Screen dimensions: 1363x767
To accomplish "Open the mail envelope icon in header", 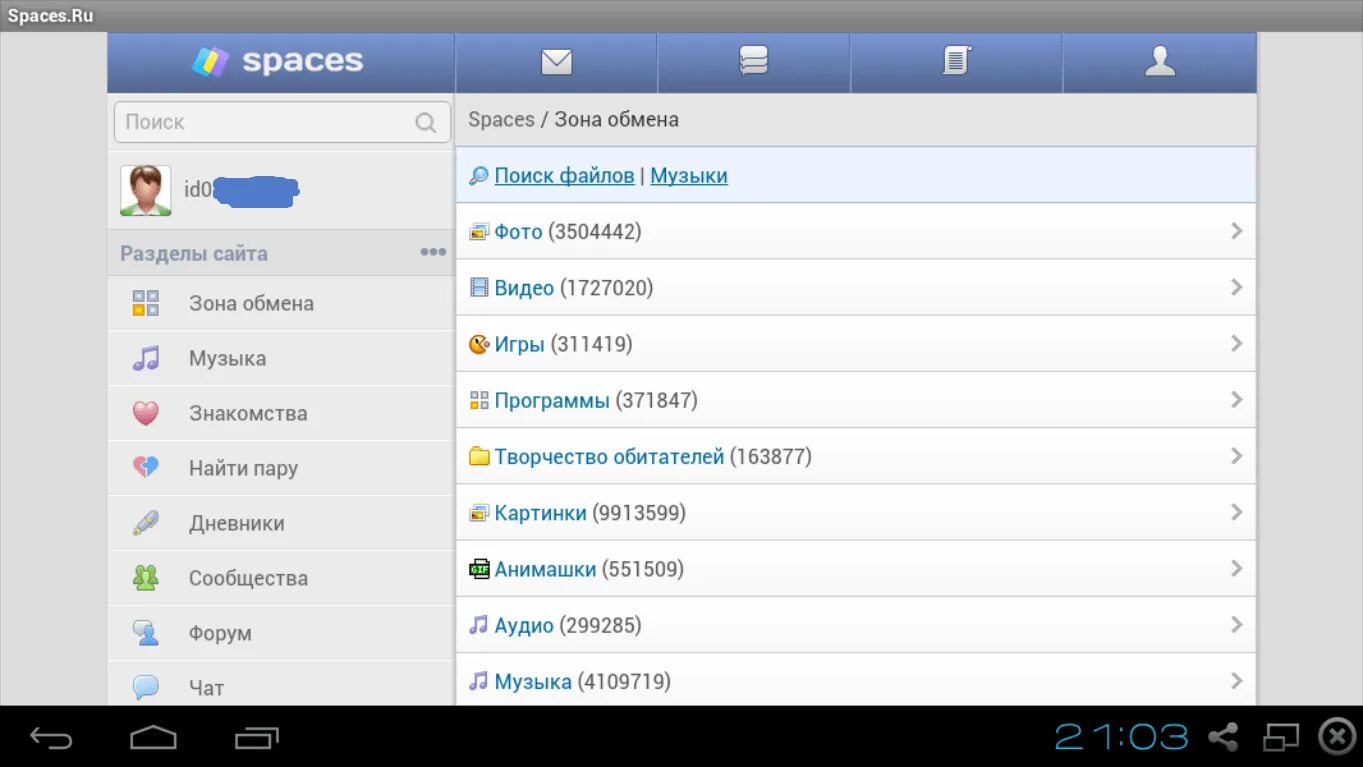I will [x=556, y=62].
